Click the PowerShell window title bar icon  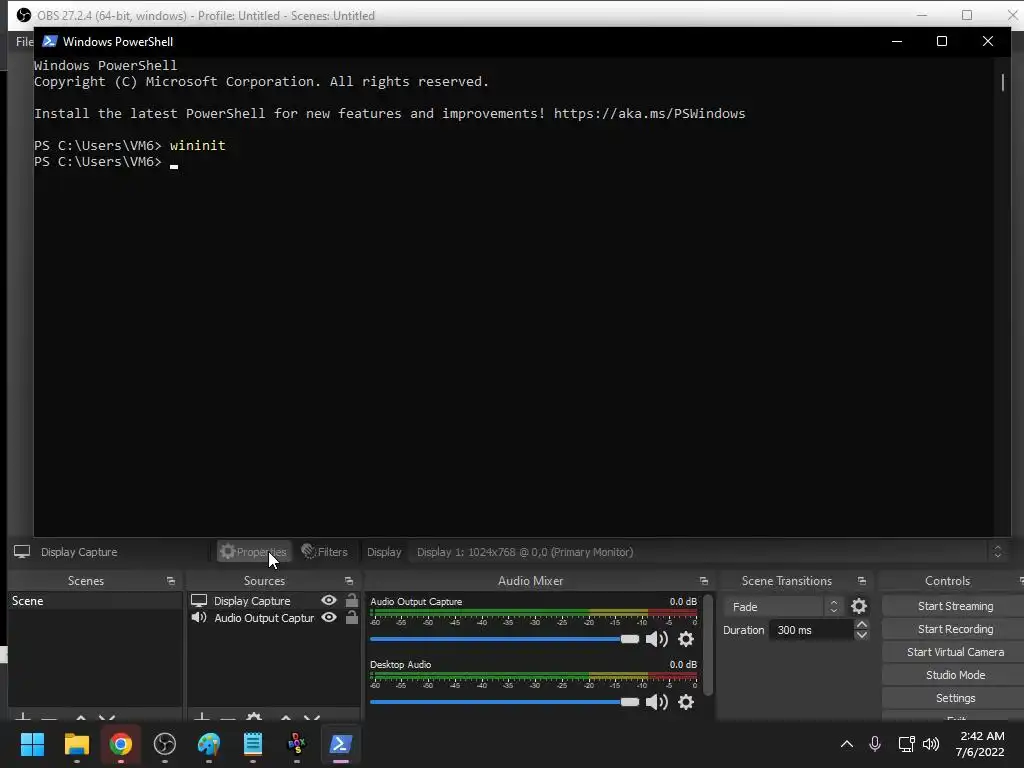click(x=50, y=41)
